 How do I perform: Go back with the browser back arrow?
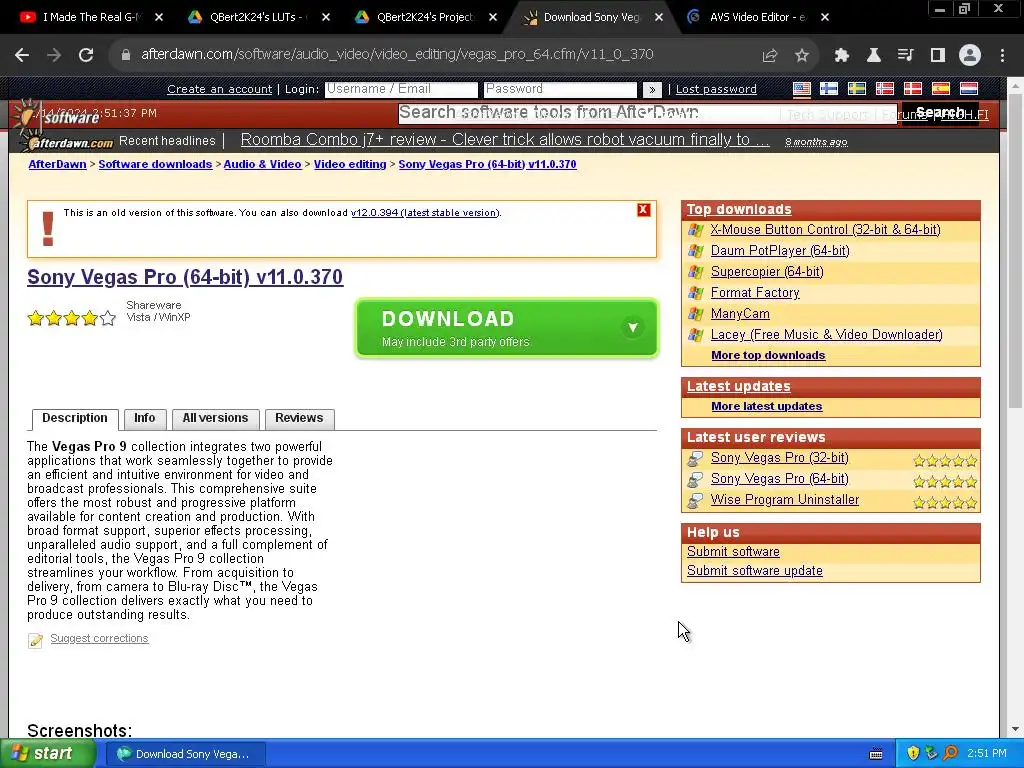(22, 55)
